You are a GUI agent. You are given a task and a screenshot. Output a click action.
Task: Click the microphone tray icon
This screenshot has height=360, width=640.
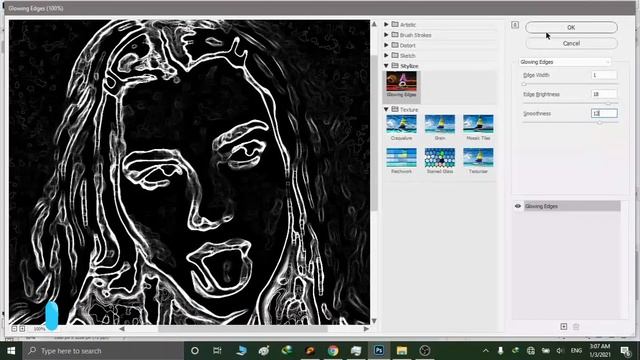500,351
